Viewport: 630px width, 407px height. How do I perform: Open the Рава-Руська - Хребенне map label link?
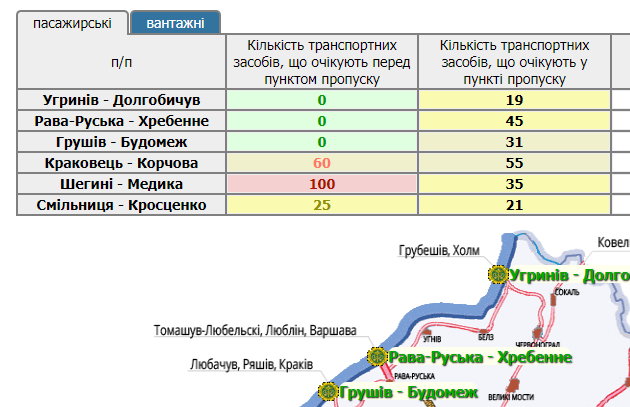(480, 358)
